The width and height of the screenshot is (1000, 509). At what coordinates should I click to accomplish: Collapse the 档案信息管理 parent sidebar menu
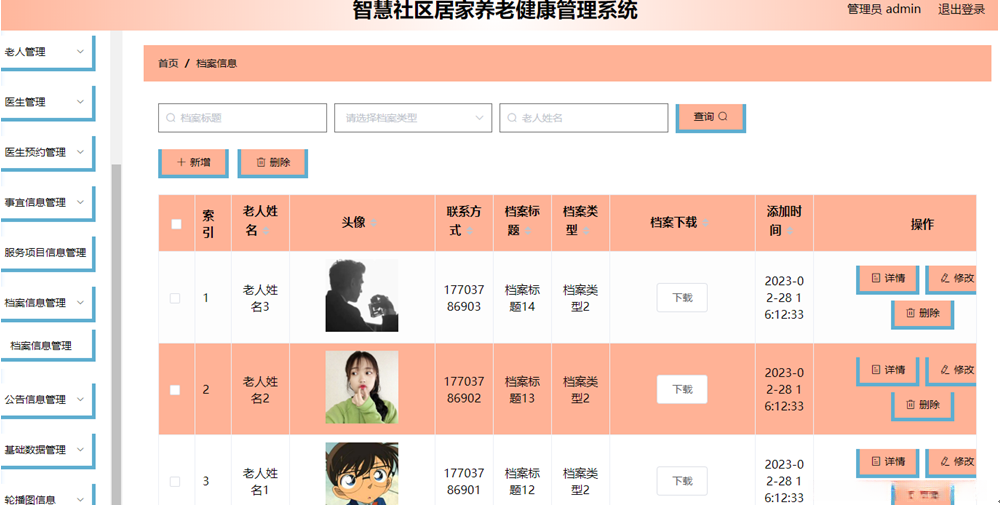[x=46, y=303]
